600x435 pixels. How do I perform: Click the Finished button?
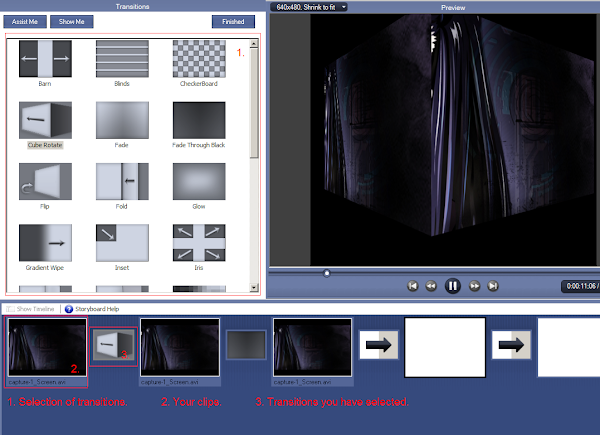pyautogui.click(x=233, y=22)
